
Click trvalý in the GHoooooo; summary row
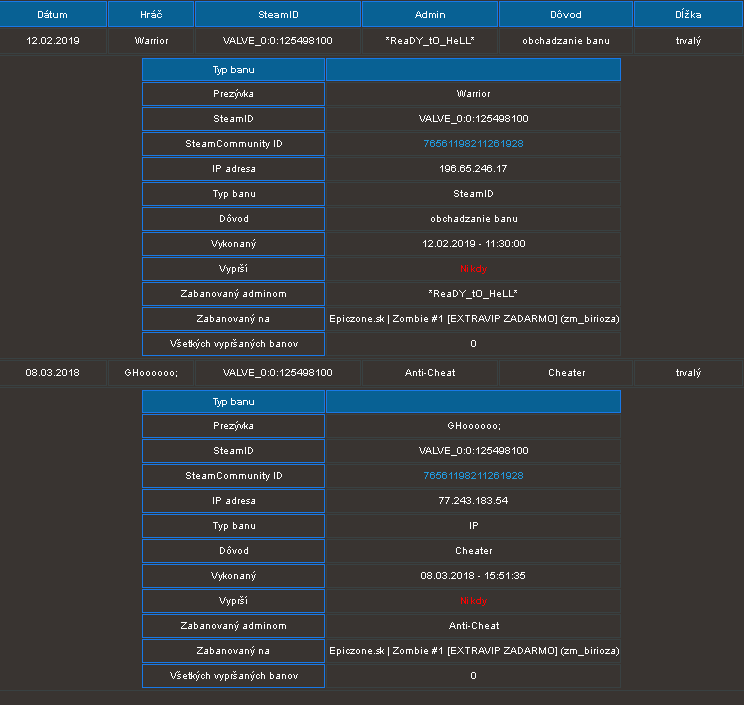[x=688, y=373]
